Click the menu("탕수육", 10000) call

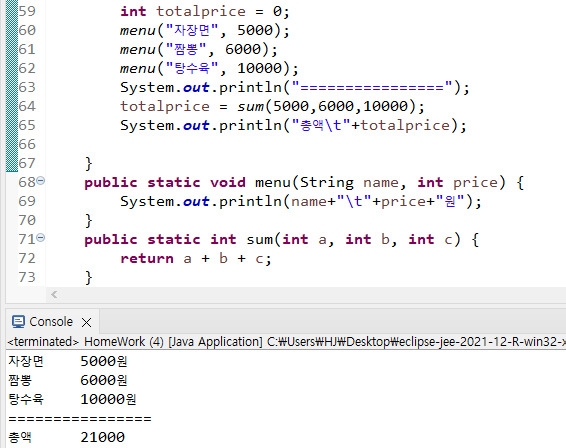[x=209, y=69]
